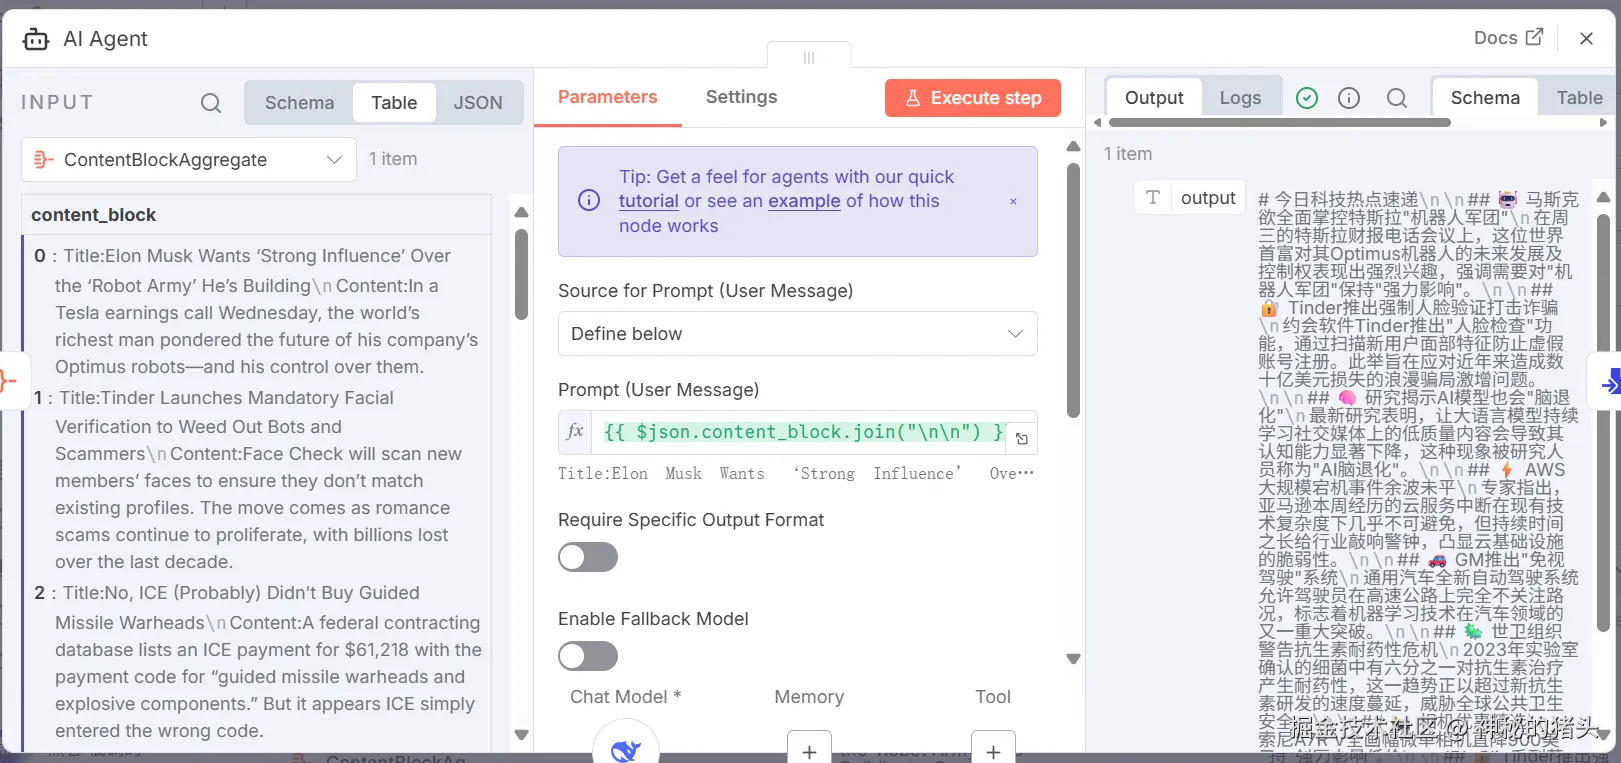Viewport: 1621px width, 763px height.
Task: Click input panel scroll-down arrow
Action: (521, 735)
